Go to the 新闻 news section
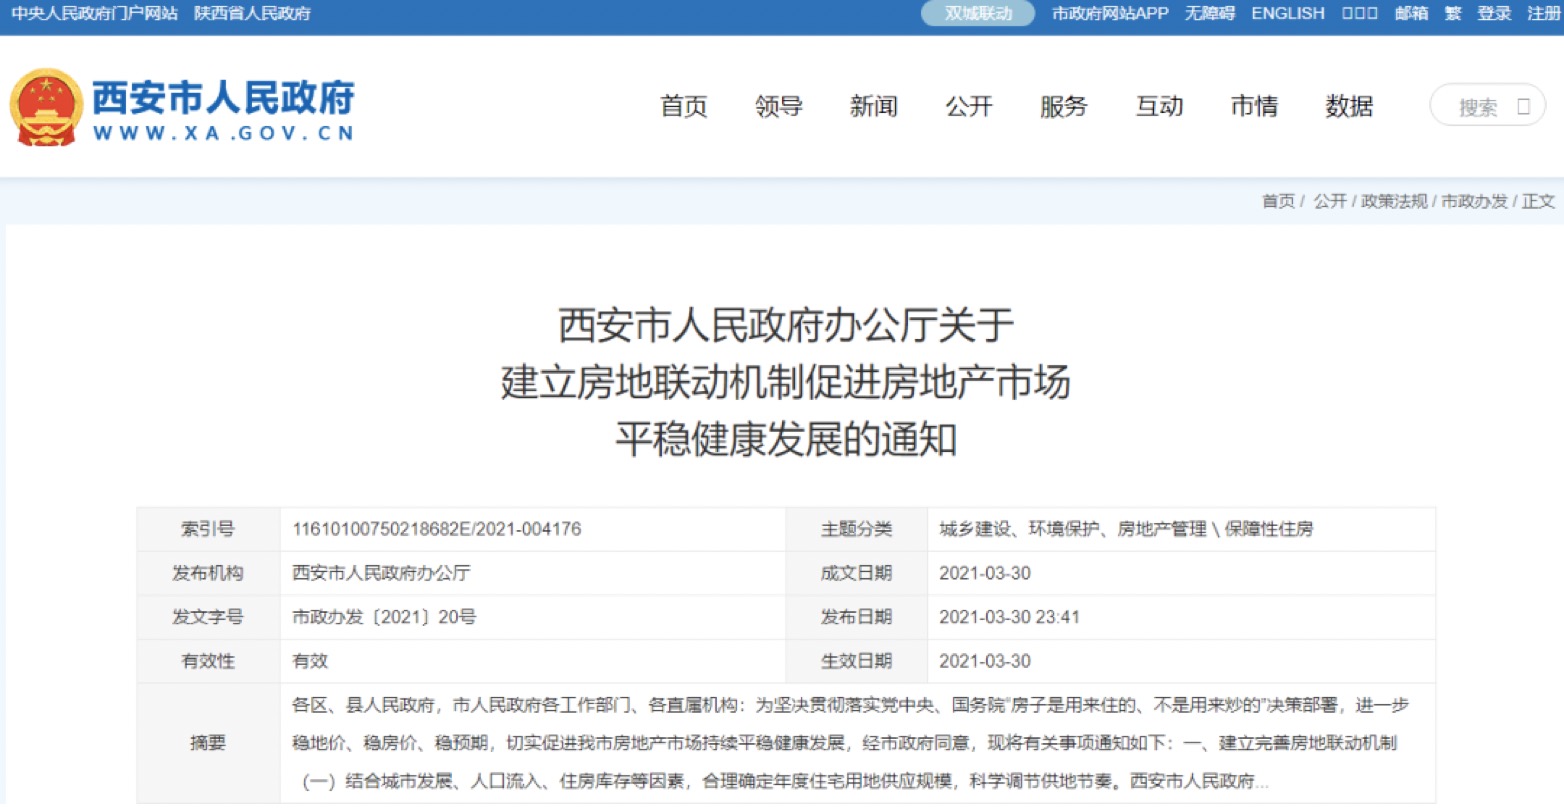The height and width of the screenshot is (808, 1564). (x=874, y=106)
